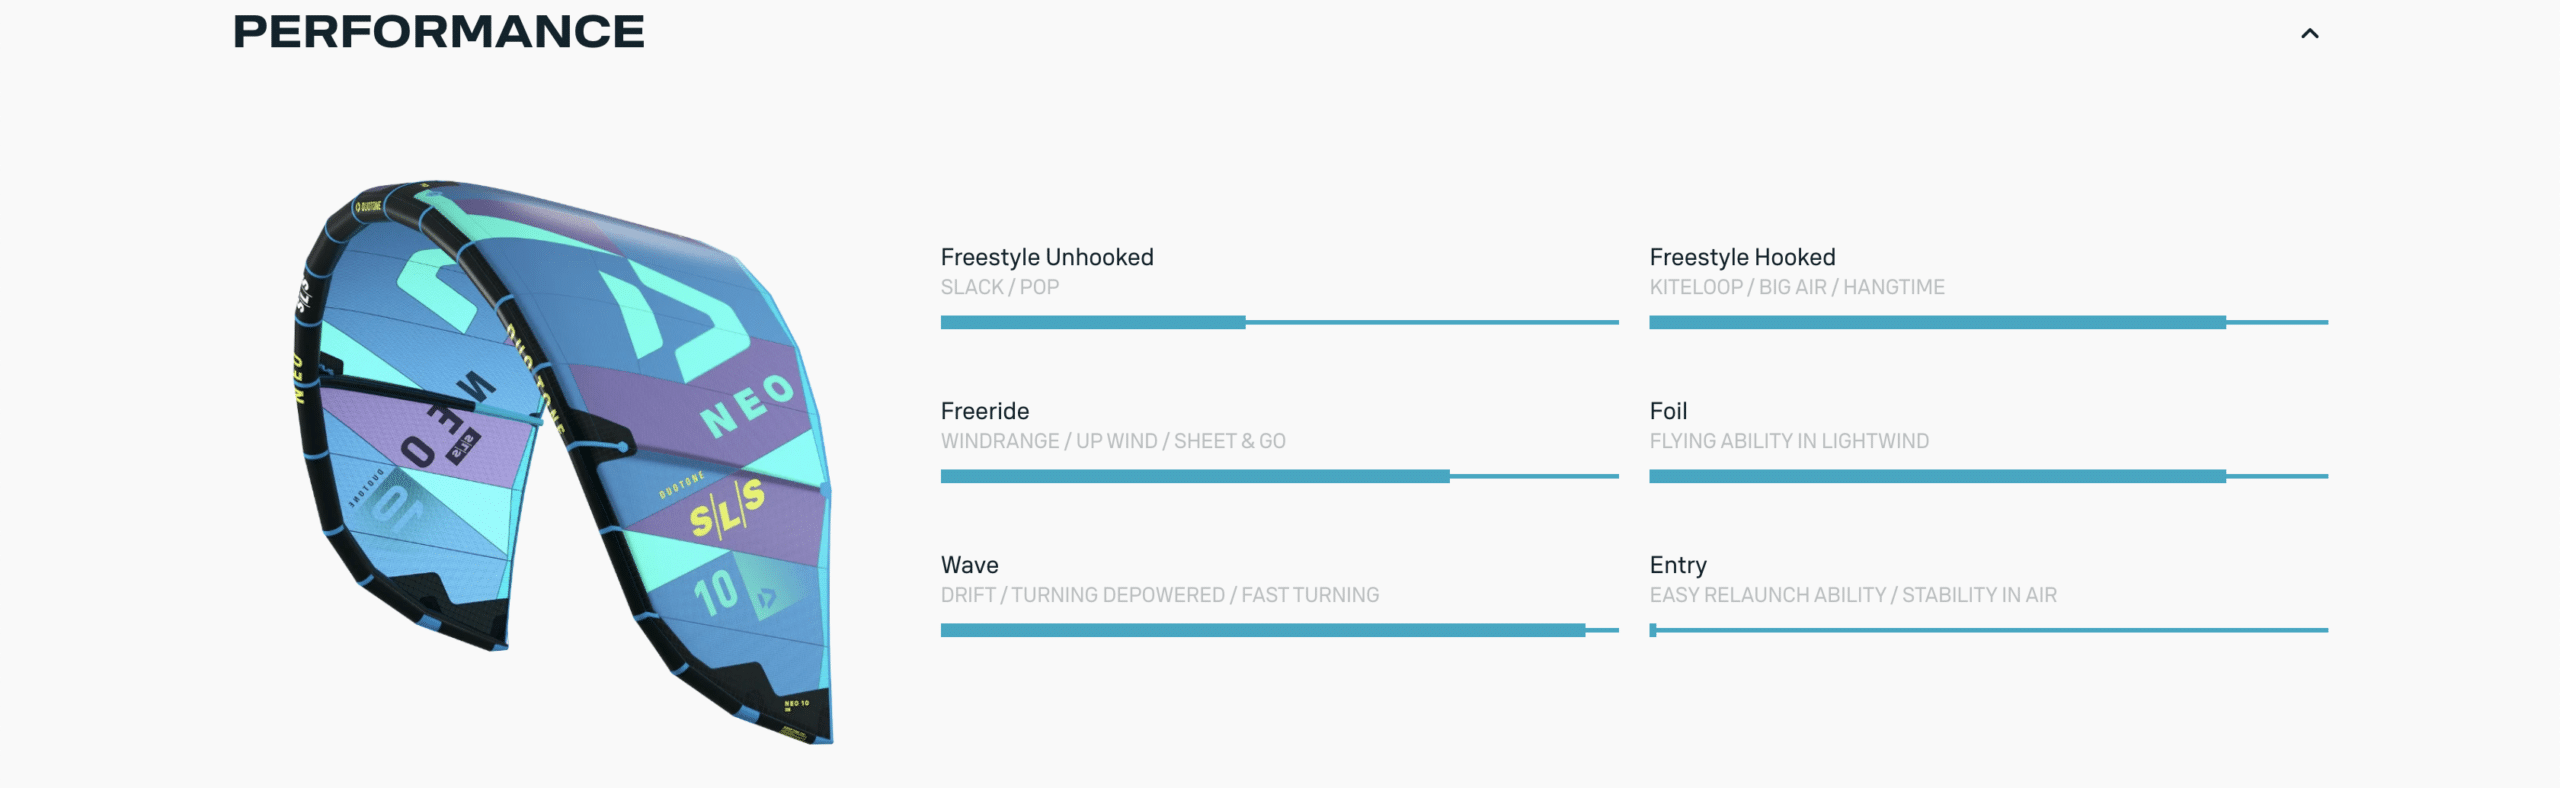Collapse the Performance section chevron
Viewport: 2560px width, 788px height.
tap(2309, 34)
